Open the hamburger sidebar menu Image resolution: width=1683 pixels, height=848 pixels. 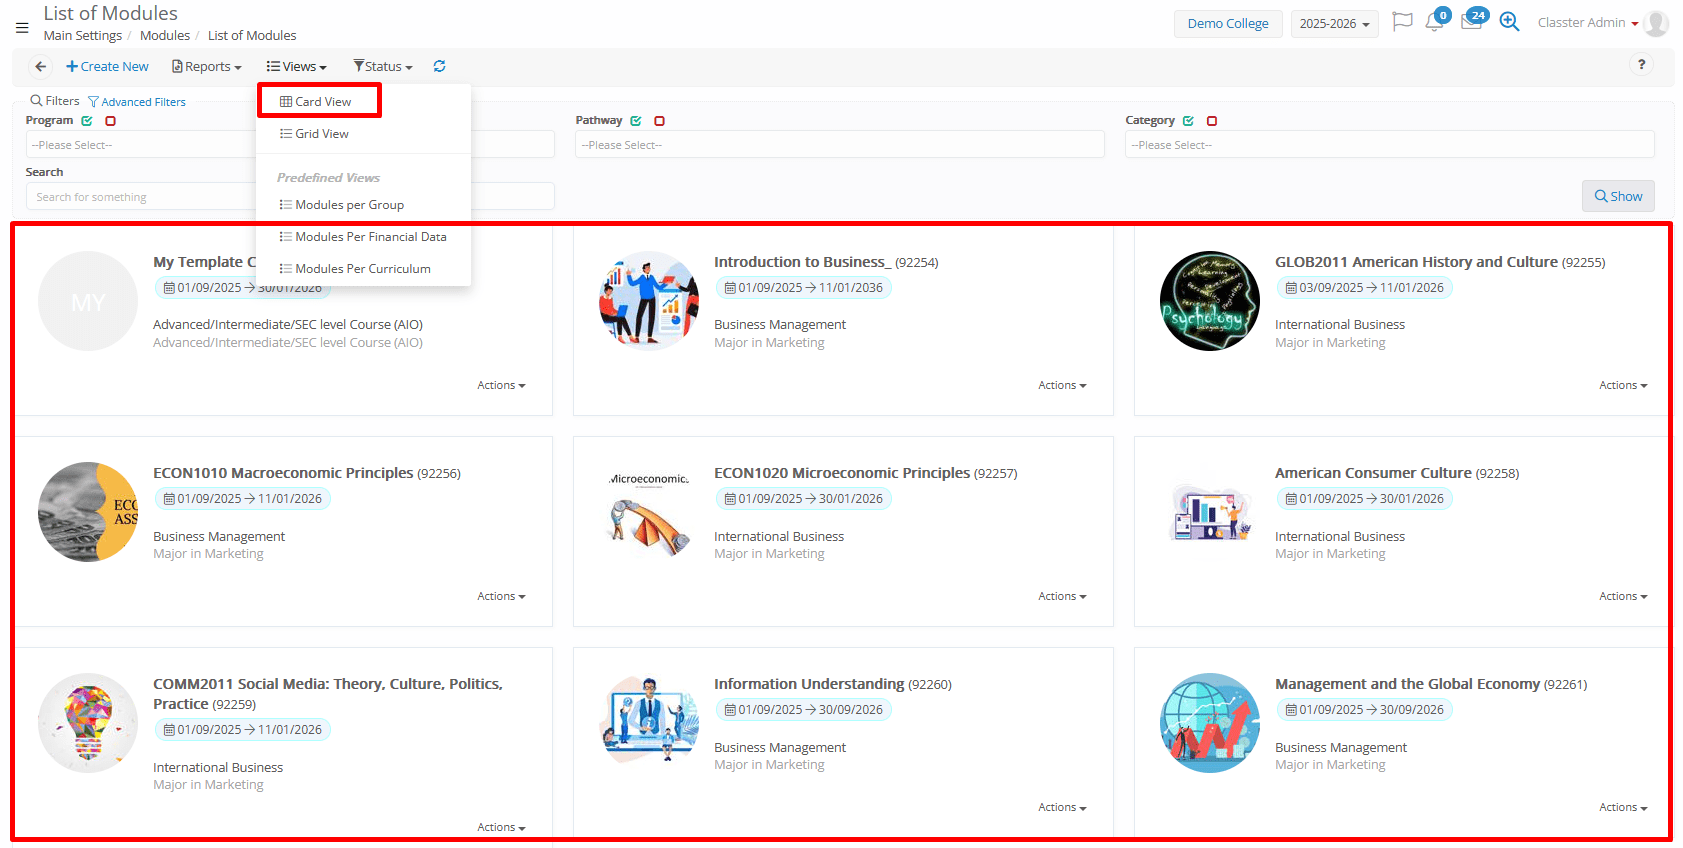pyautogui.click(x=22, y=27)
